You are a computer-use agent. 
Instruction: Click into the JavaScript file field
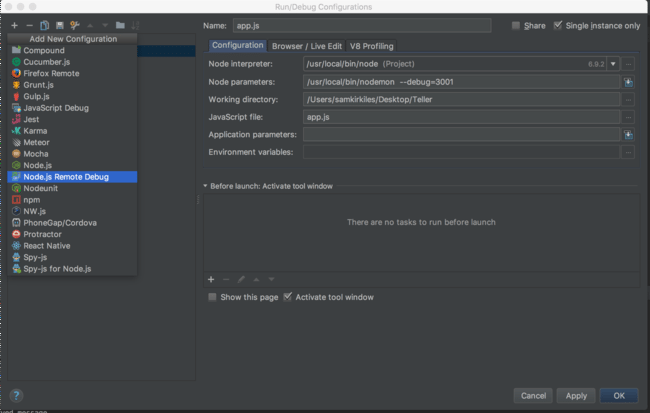pyautogui.click(x=460, y=117)
